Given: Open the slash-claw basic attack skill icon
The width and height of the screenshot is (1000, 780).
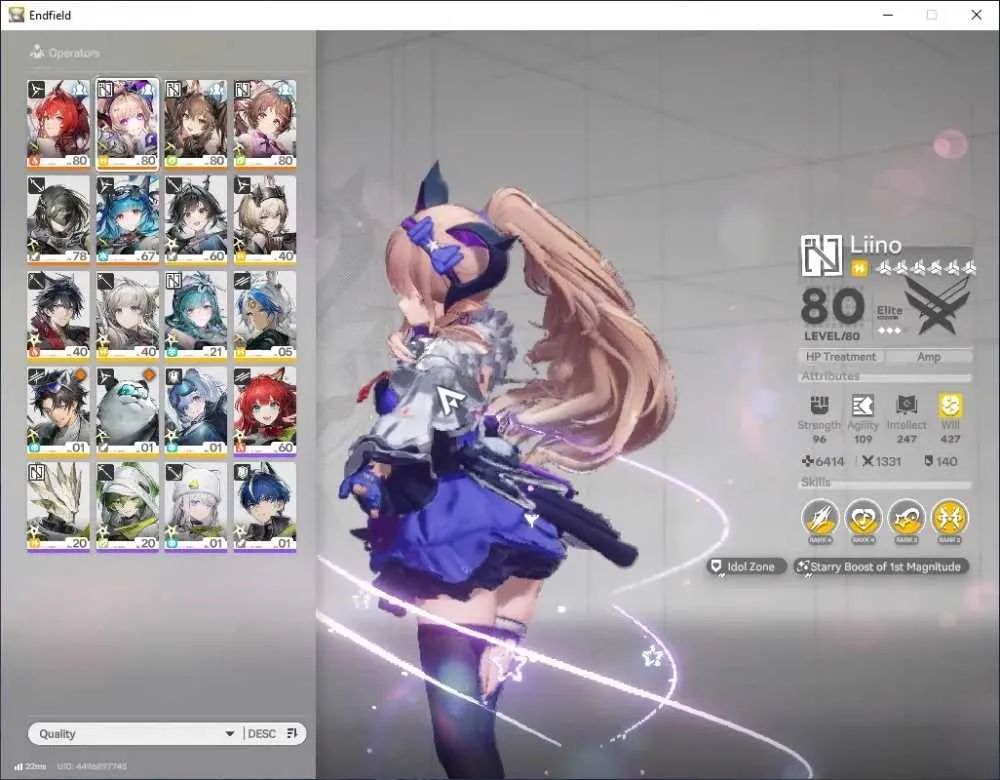Looking at the screenshot, I should coord(820,518).
